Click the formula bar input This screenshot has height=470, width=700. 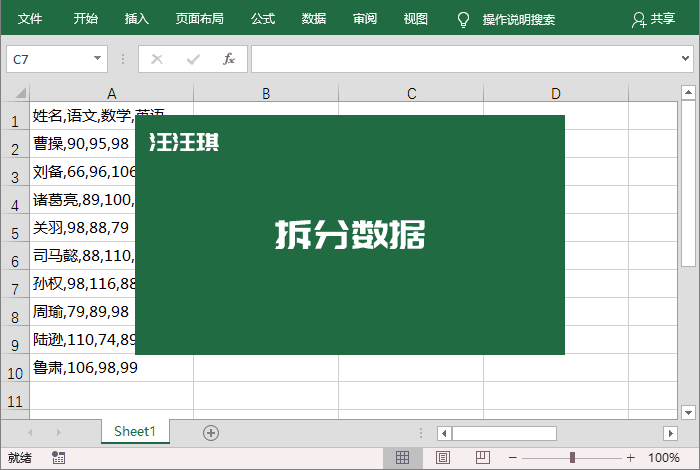click(464, 59)
